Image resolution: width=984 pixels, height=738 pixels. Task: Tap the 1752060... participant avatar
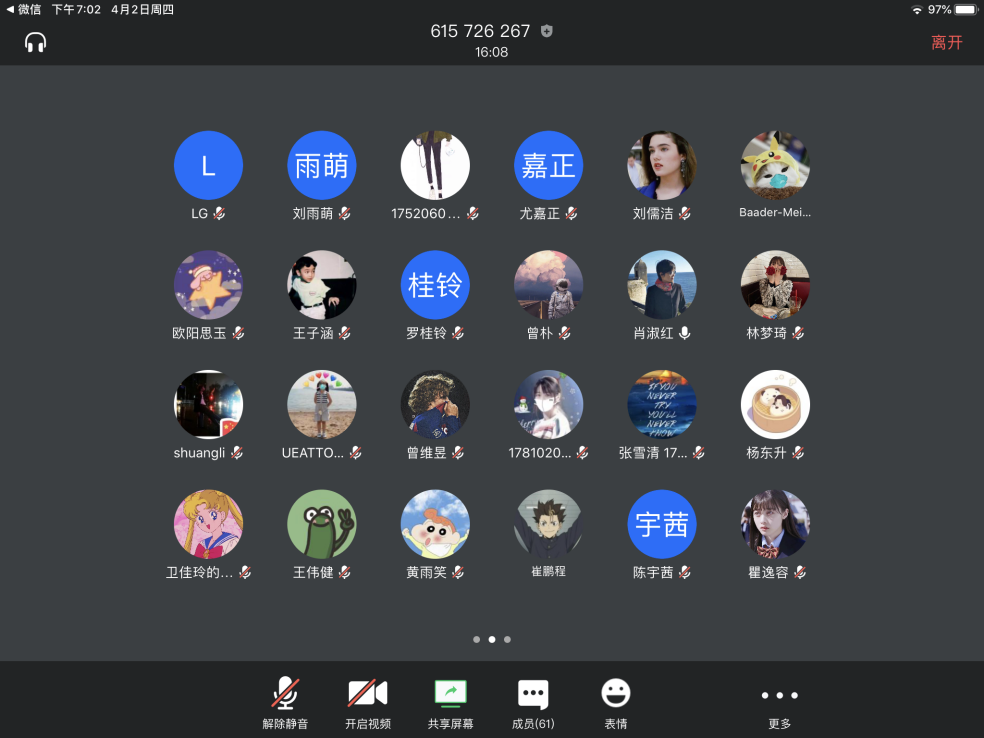click(x=435, y=166)
